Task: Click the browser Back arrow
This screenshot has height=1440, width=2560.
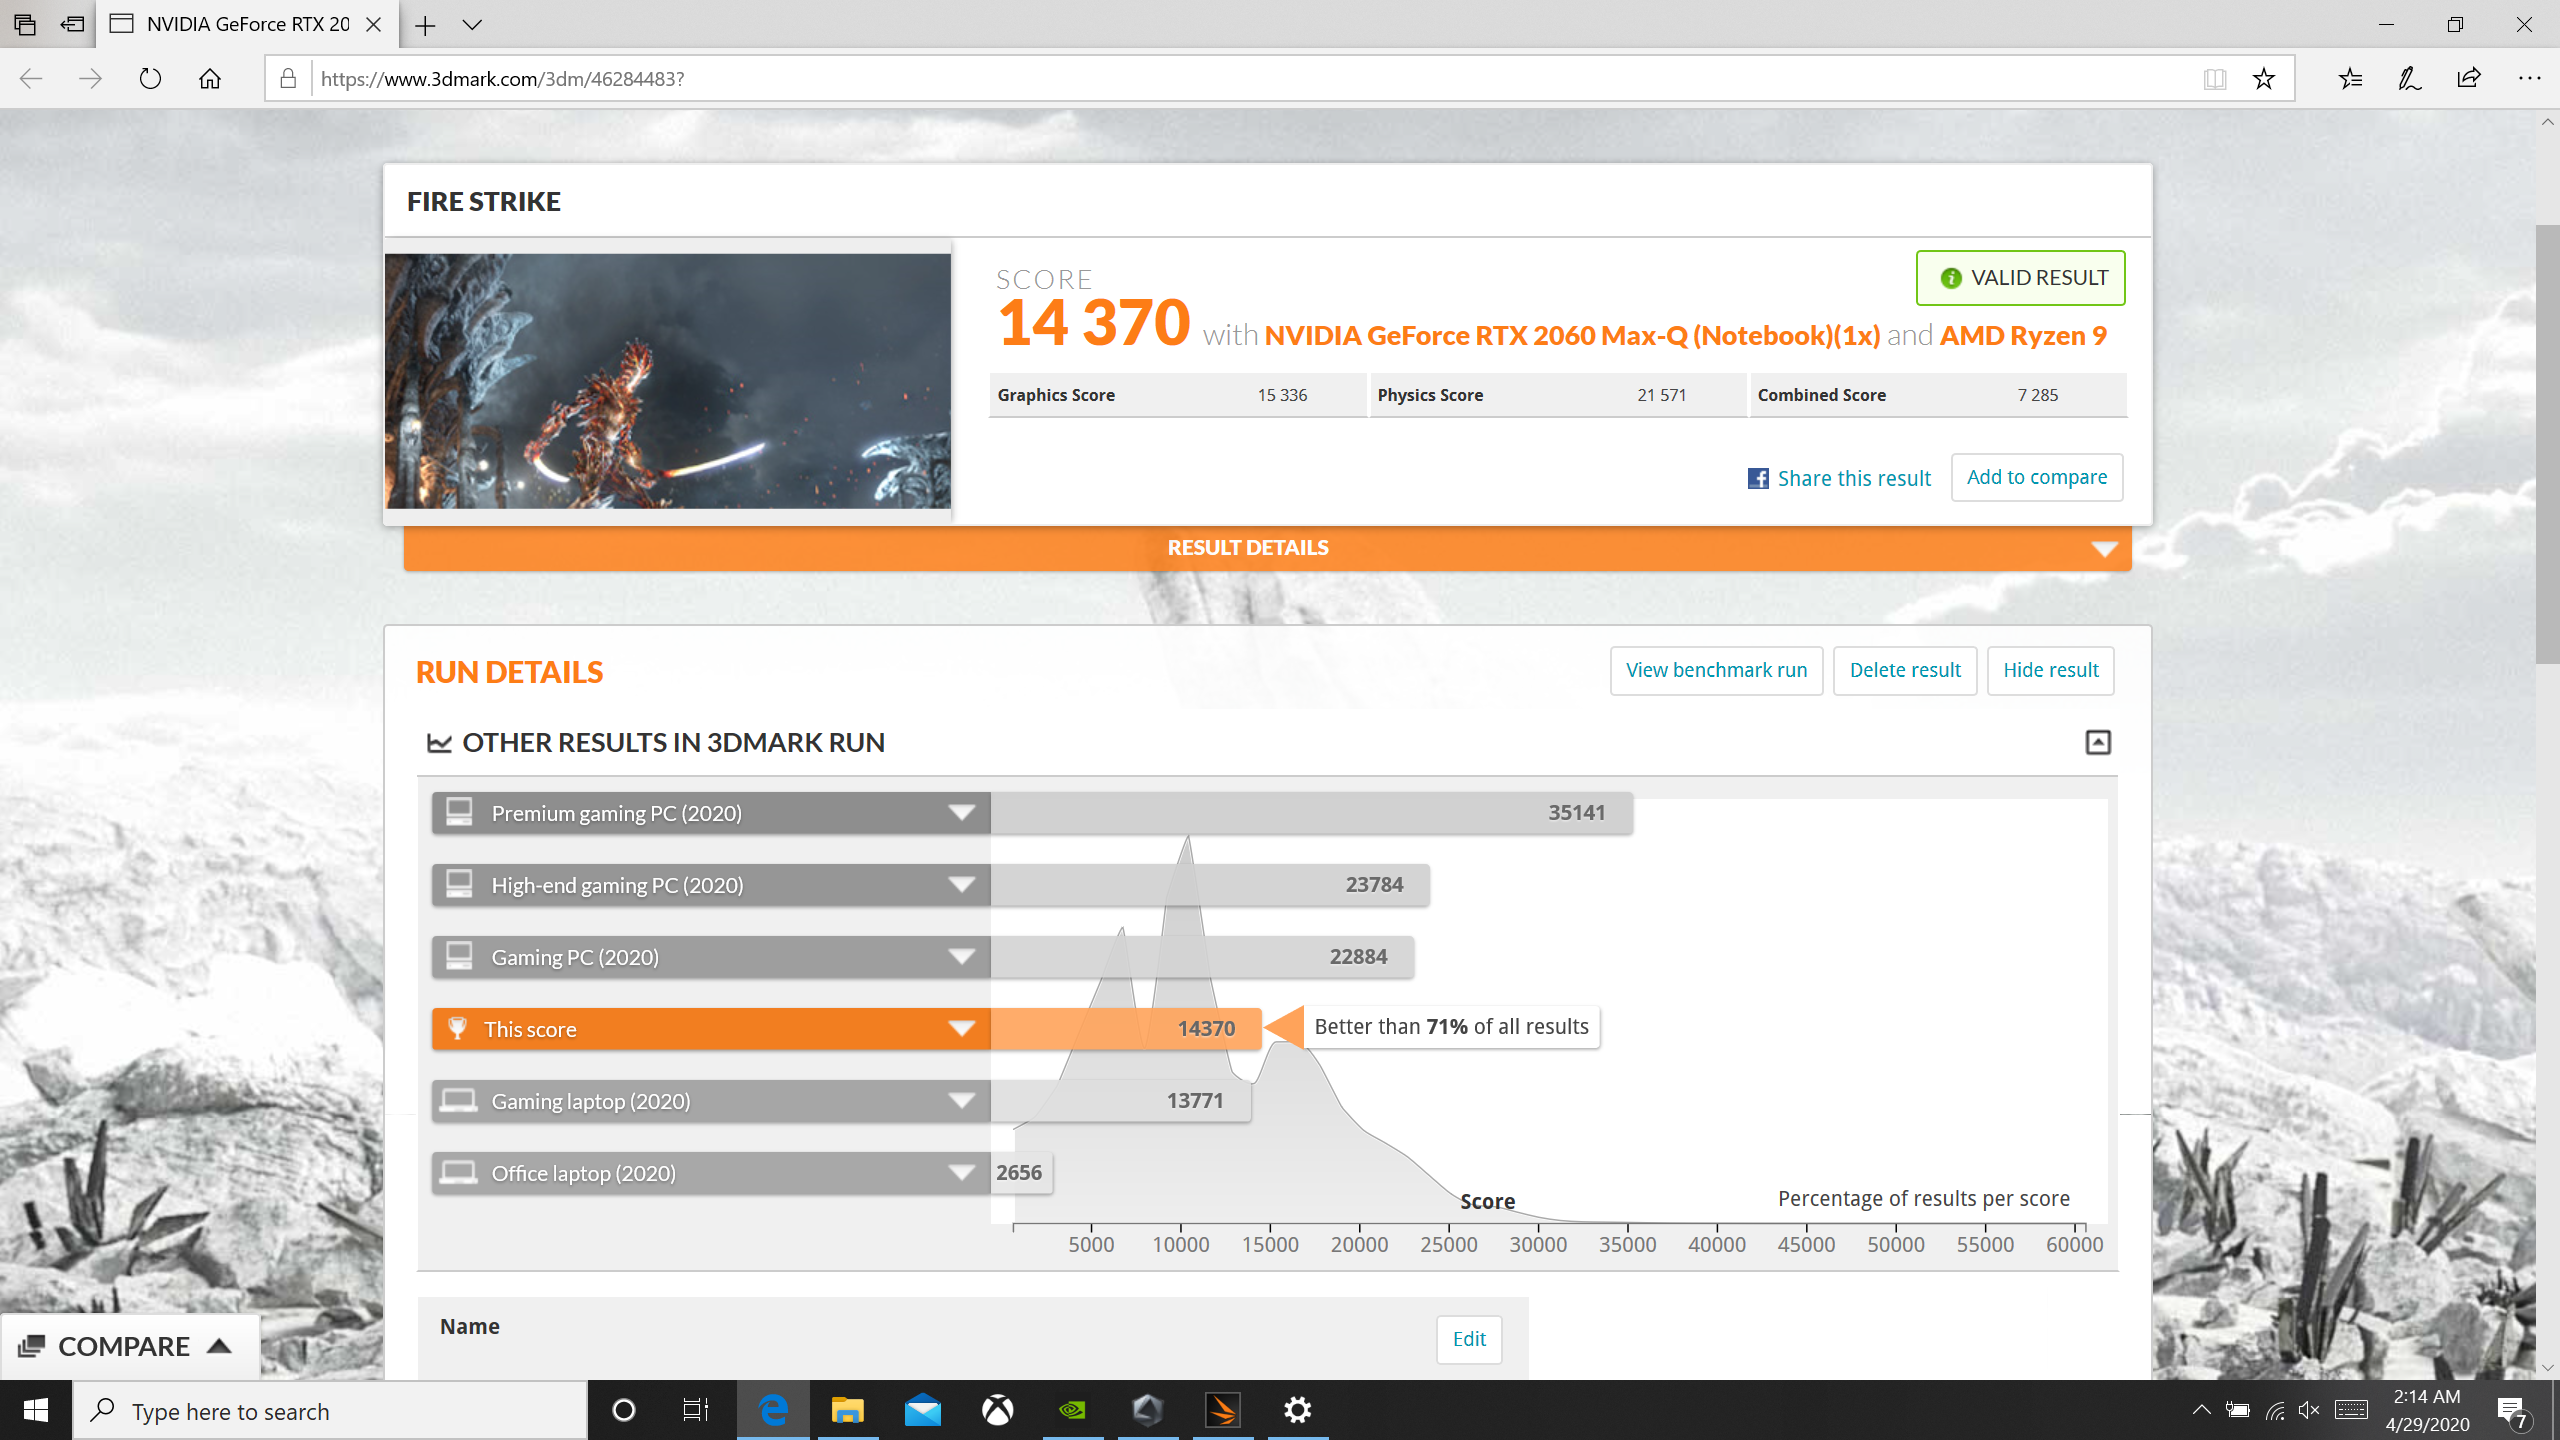Action: coord(31,79)
